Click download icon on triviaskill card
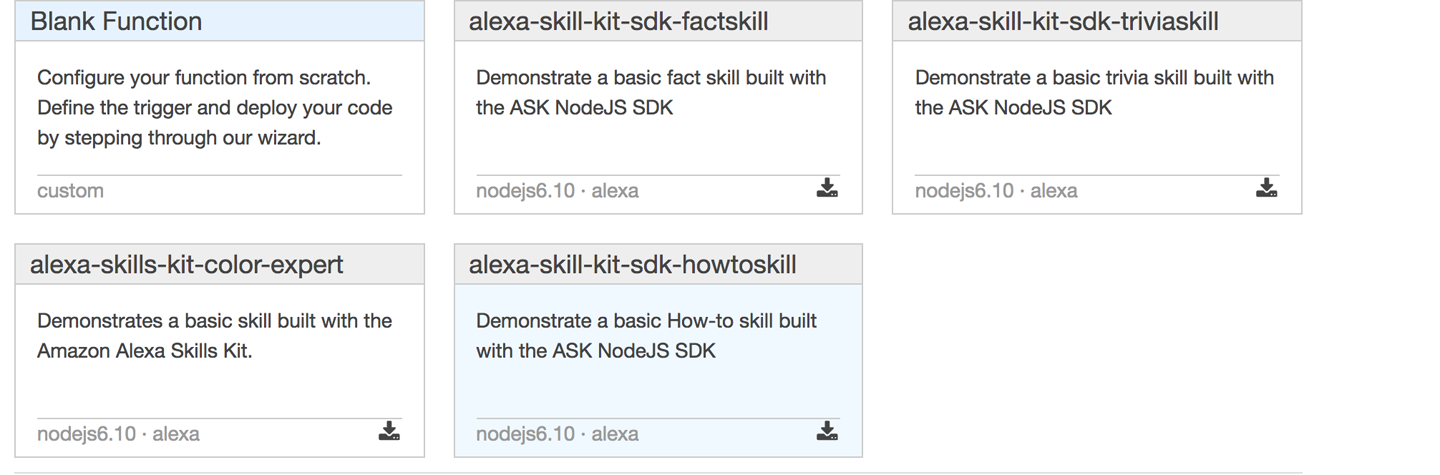The width and height of the screenshot is (1440, 475). (x=1266, y=188)
